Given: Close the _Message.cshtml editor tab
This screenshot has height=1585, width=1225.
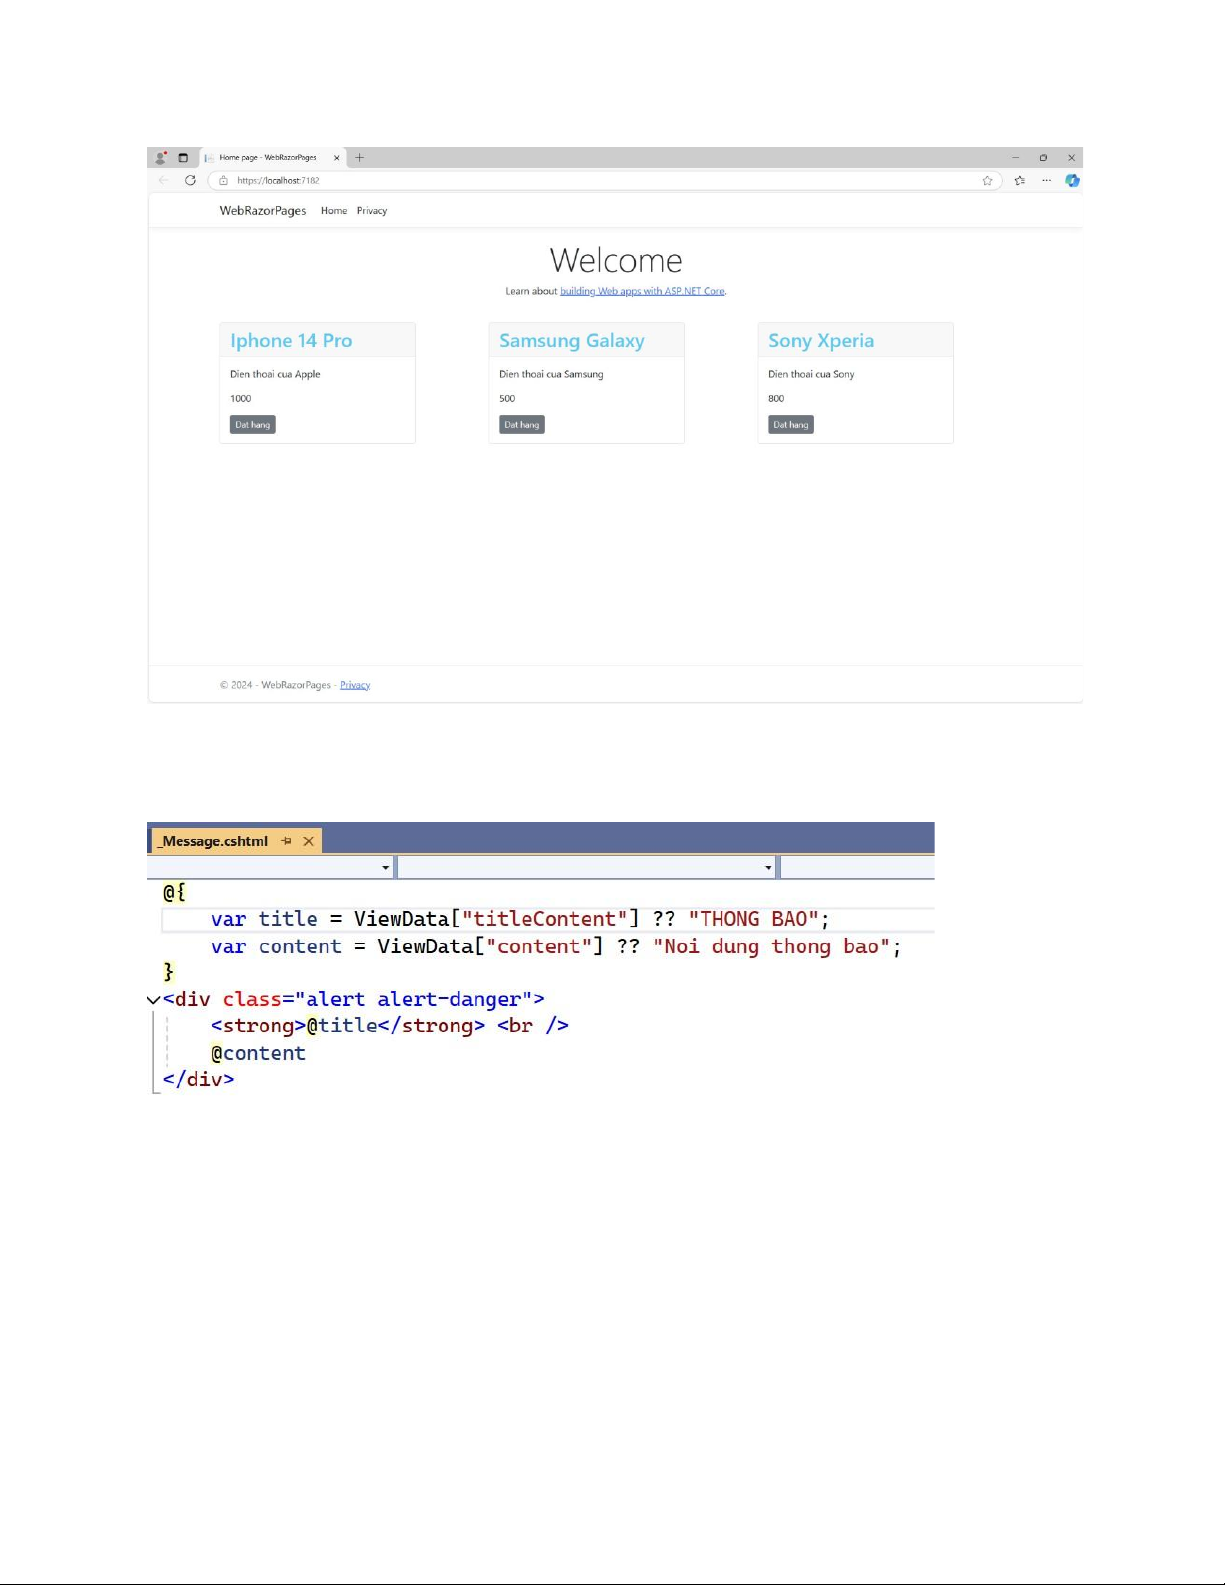Looking at the screenshot, I should 309,841.
